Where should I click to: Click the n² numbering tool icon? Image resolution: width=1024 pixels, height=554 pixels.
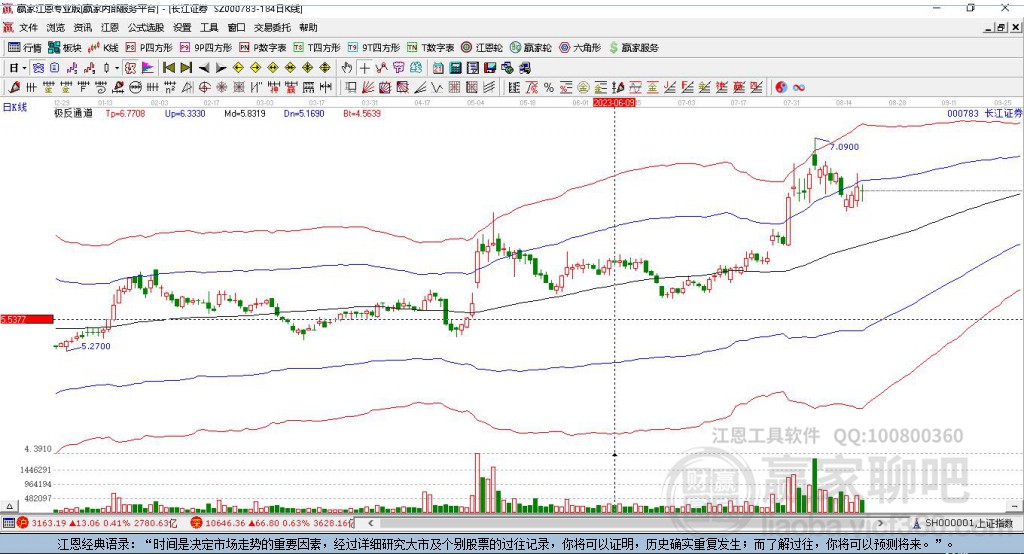[x=170, y=87]
